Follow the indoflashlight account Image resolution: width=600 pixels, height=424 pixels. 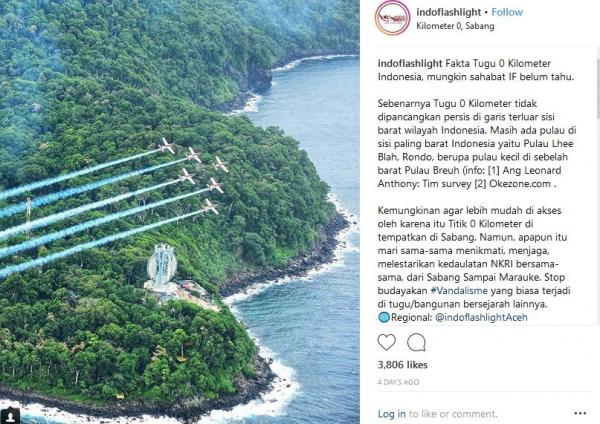coord(507,12)
